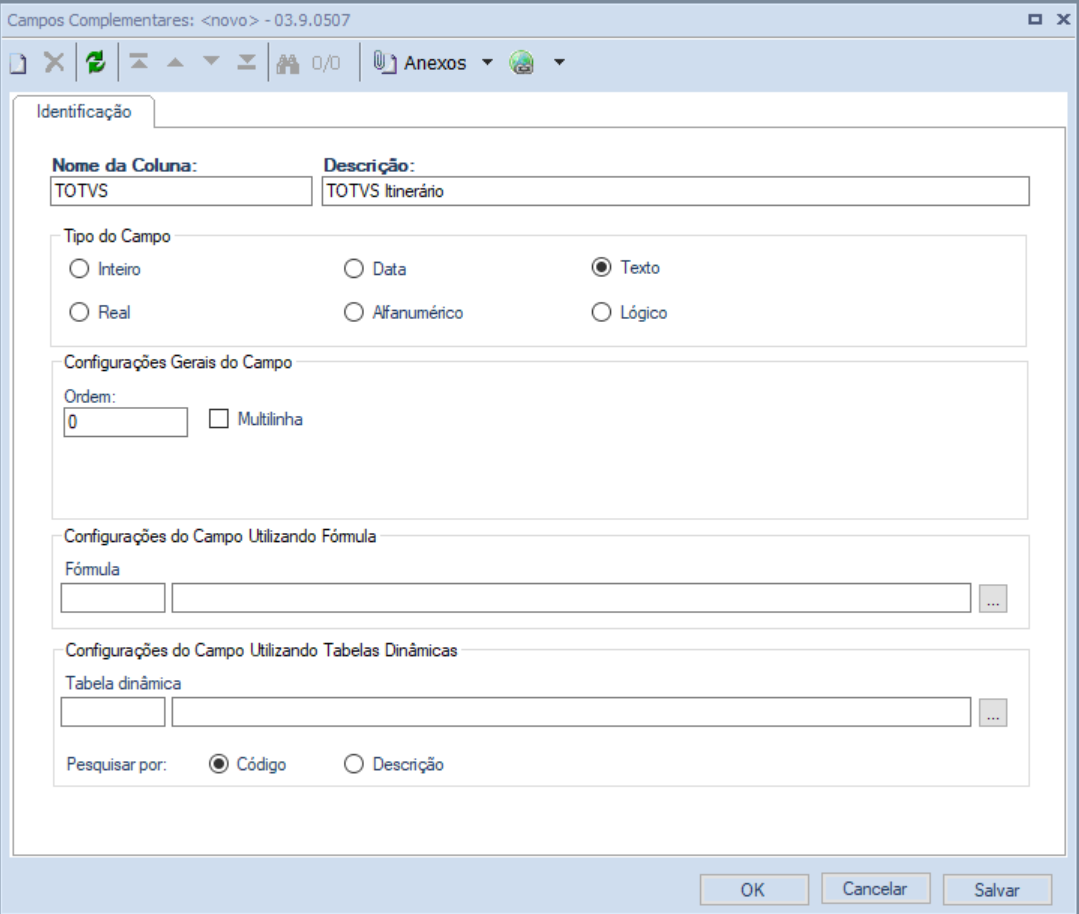1079x914 pixels.
Task: Click the Delete X toolbar icon
Action: click(54, 63)
